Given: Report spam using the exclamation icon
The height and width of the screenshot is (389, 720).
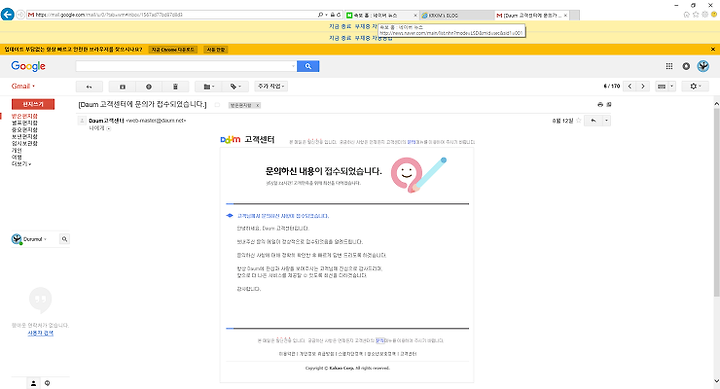Looking at the screenshot, I should [x=149, y=86].
